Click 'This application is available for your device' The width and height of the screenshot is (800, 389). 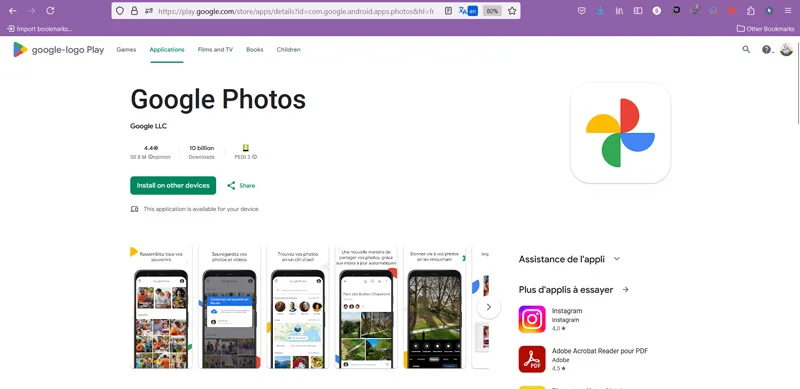[x=201, y=209]
